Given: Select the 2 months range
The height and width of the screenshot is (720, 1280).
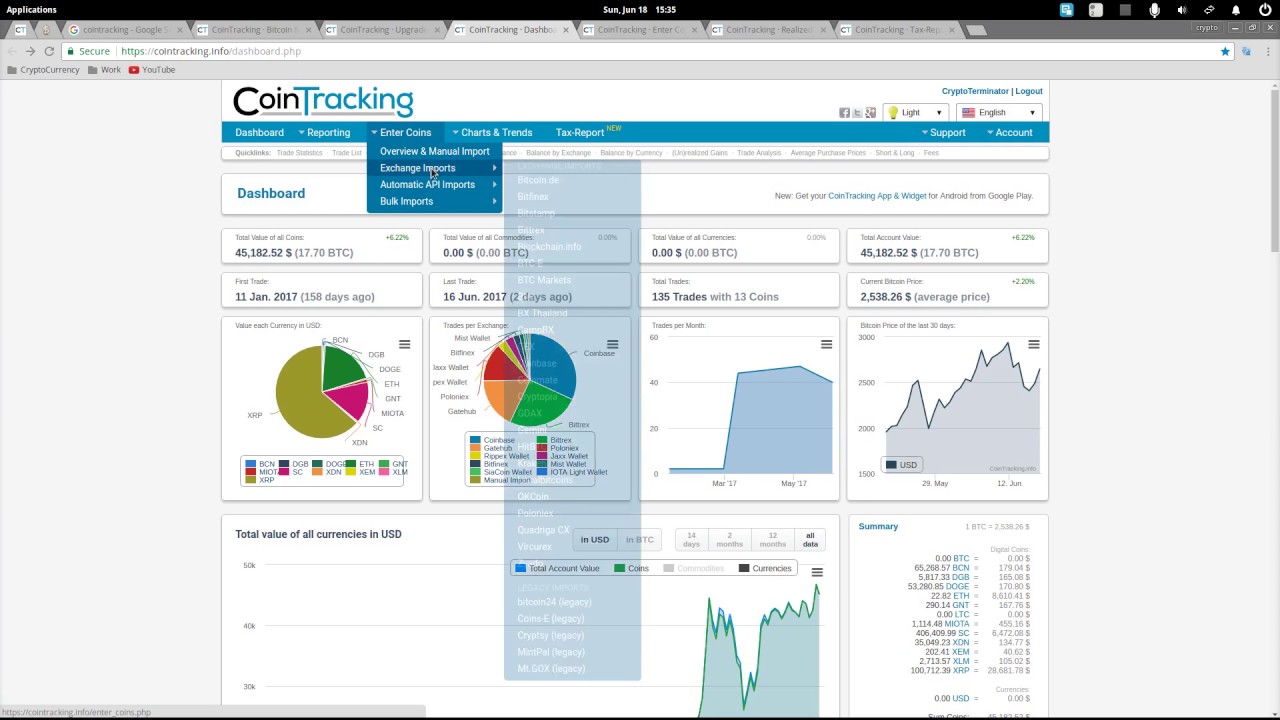Looking at the screenshot, I should pyautogui.click(x=729, y=540).
